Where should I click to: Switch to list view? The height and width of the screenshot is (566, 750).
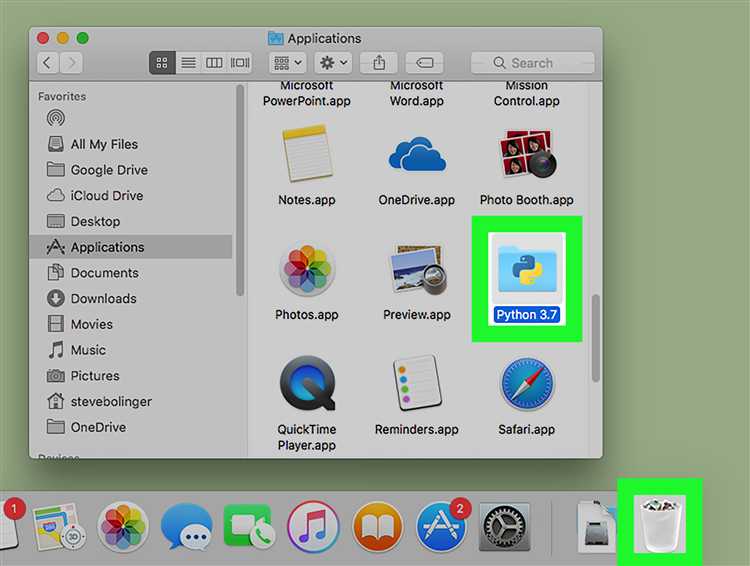pos(188,63)
